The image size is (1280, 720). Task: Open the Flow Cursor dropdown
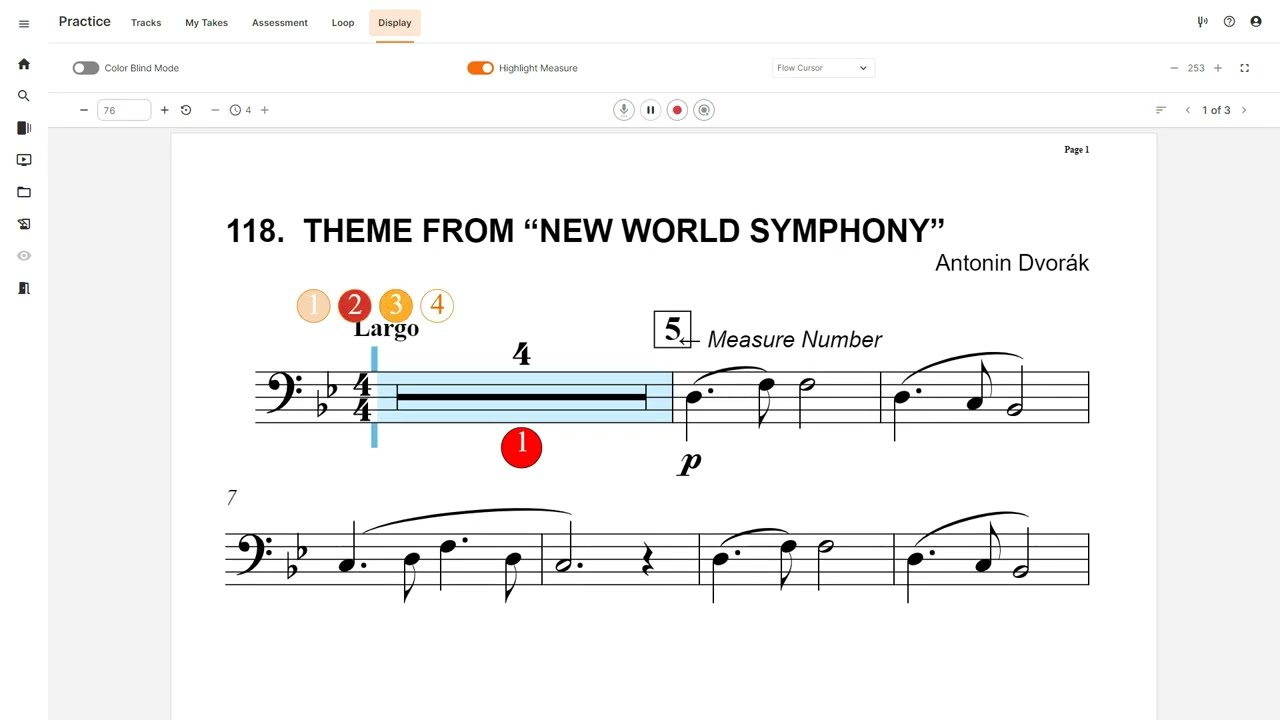point(823,68)
